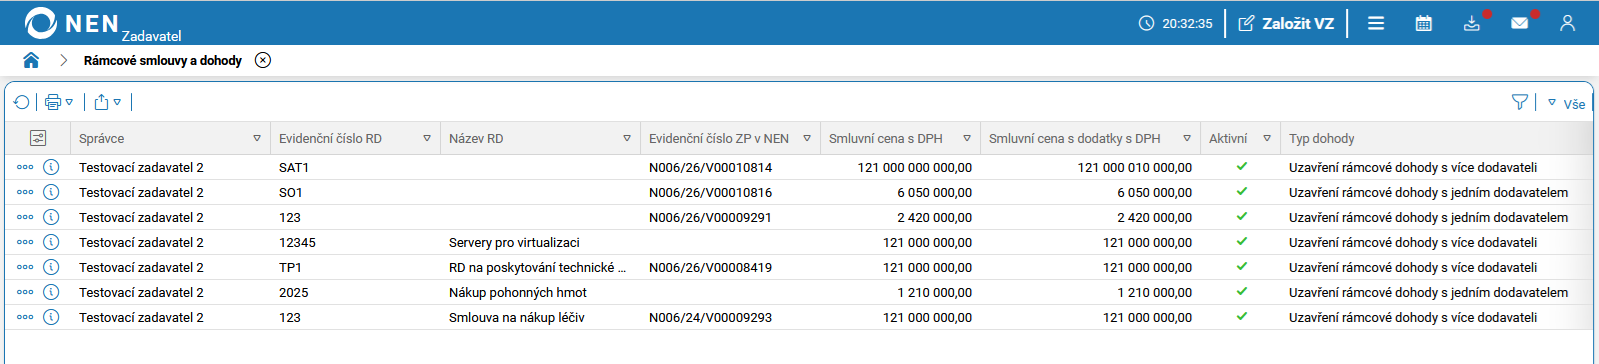Refresh the table list
The width and height of the screenshot is (1599, 364).
[22, 102]
